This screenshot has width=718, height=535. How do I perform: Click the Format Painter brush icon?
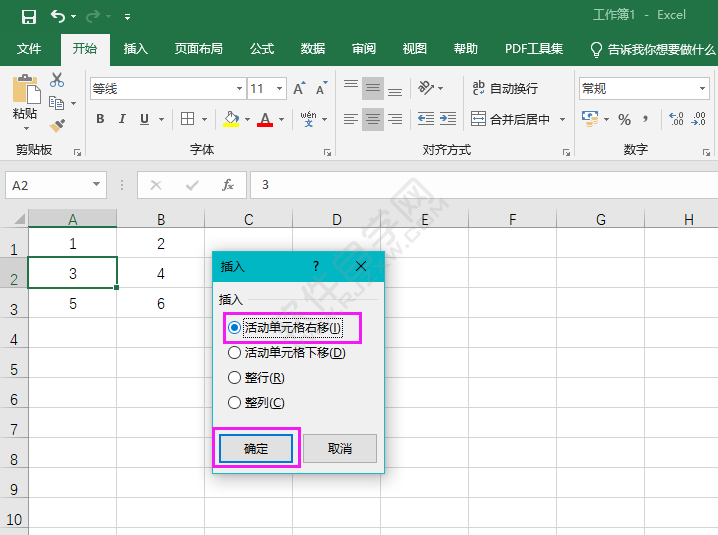pyautogui.click(x=57, y=125)
